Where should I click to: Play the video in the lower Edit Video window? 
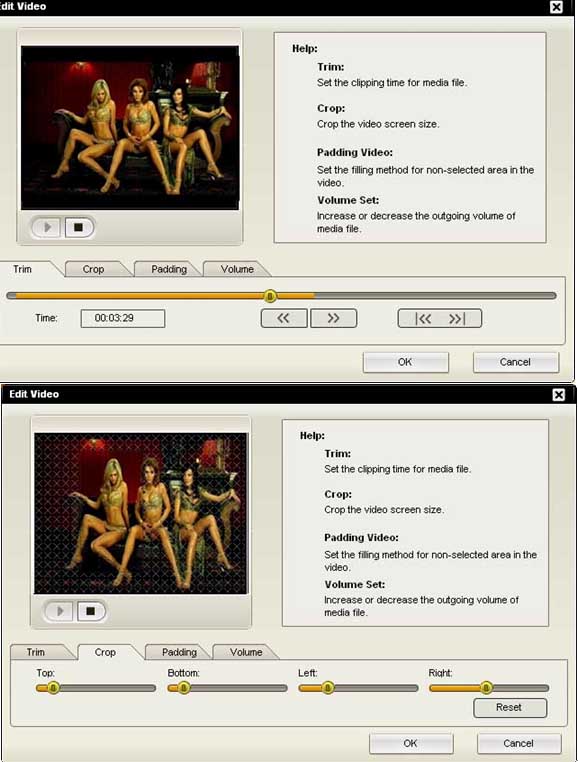59,611
